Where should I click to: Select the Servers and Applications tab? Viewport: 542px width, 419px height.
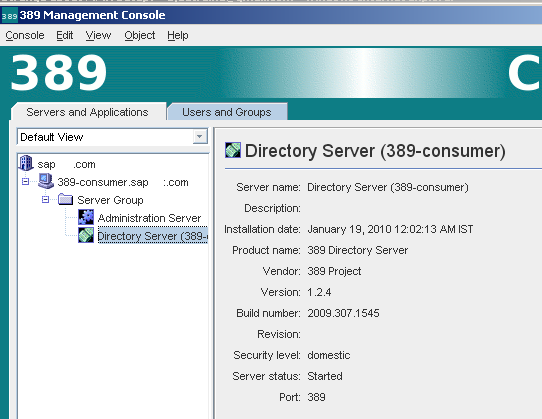coord(87,112)
